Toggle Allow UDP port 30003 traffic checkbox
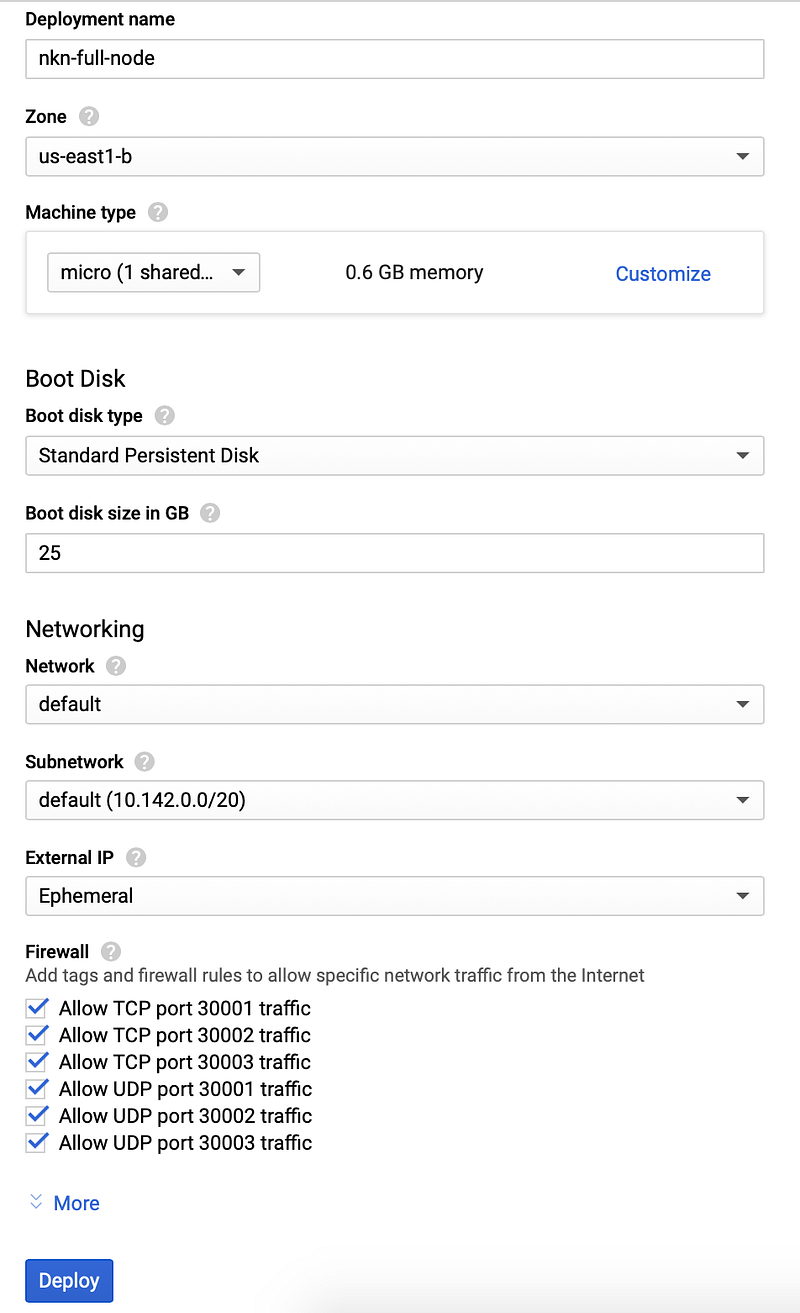The width and height of the screenshot is (800, 1313). (38, 1143)
